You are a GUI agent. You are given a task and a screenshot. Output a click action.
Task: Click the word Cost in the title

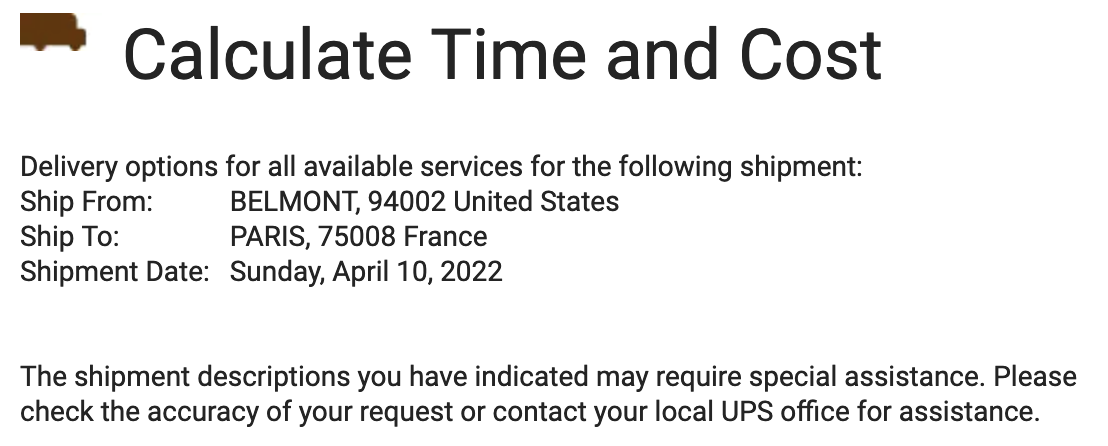810,54
